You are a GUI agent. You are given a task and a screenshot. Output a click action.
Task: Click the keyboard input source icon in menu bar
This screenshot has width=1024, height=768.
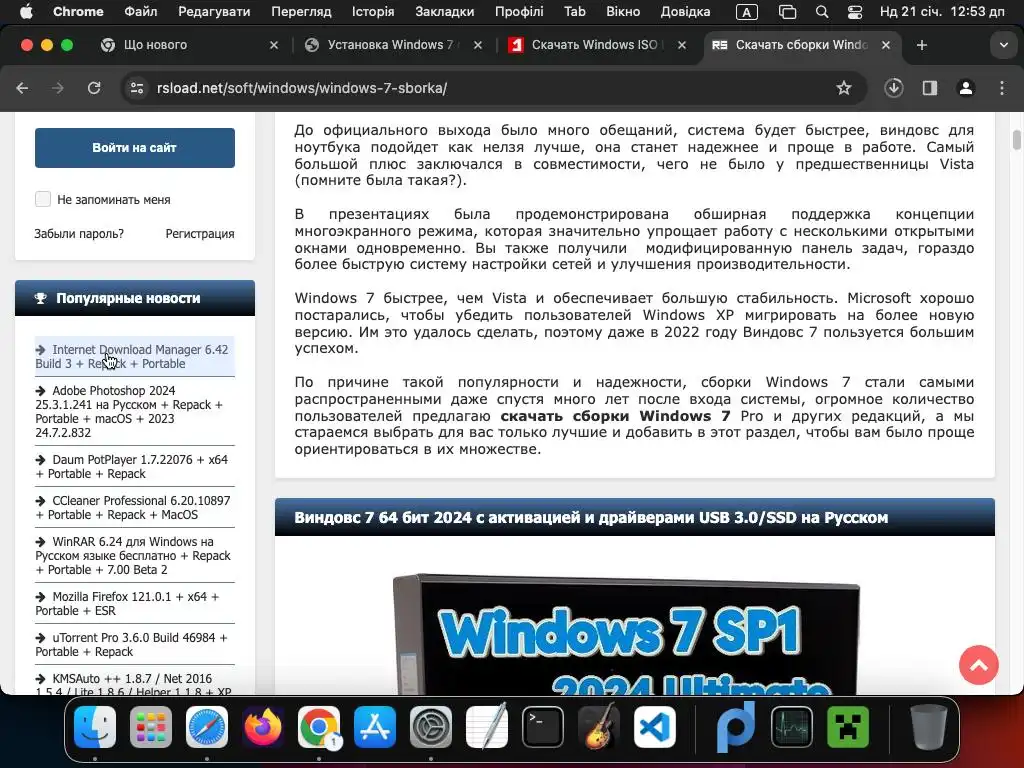746,12
